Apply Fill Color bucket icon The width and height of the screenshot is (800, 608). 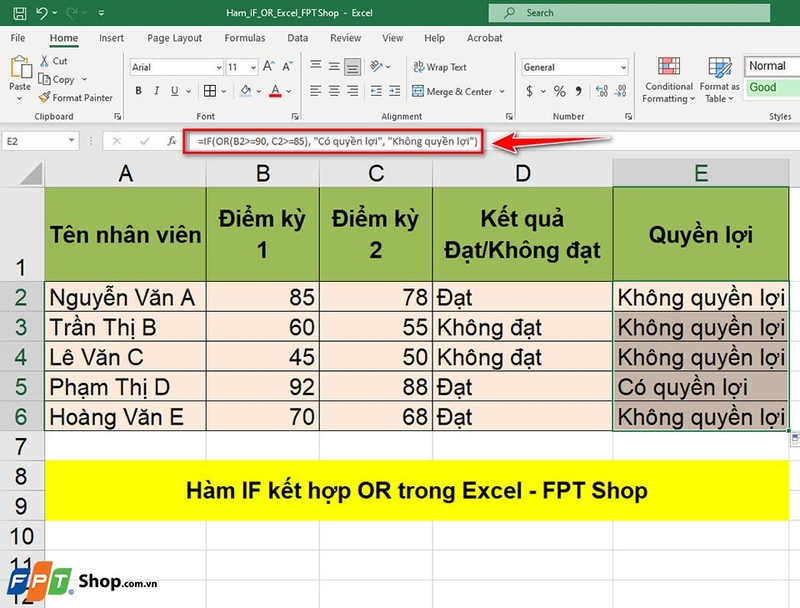click(246, 91)
